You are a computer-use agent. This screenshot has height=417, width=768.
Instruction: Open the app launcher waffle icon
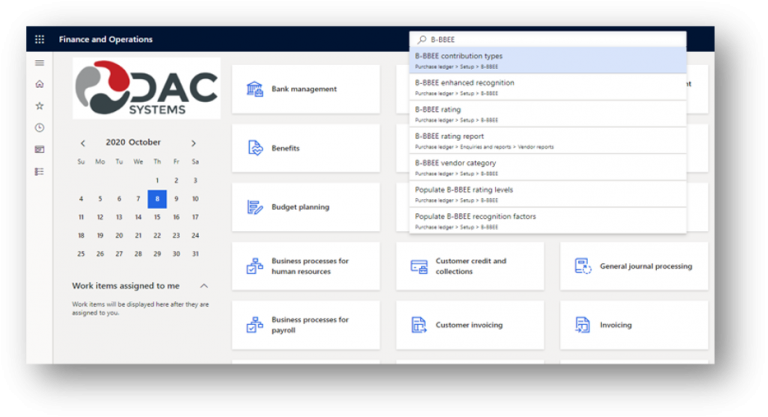pyautogui.click(x=40, y=40)
